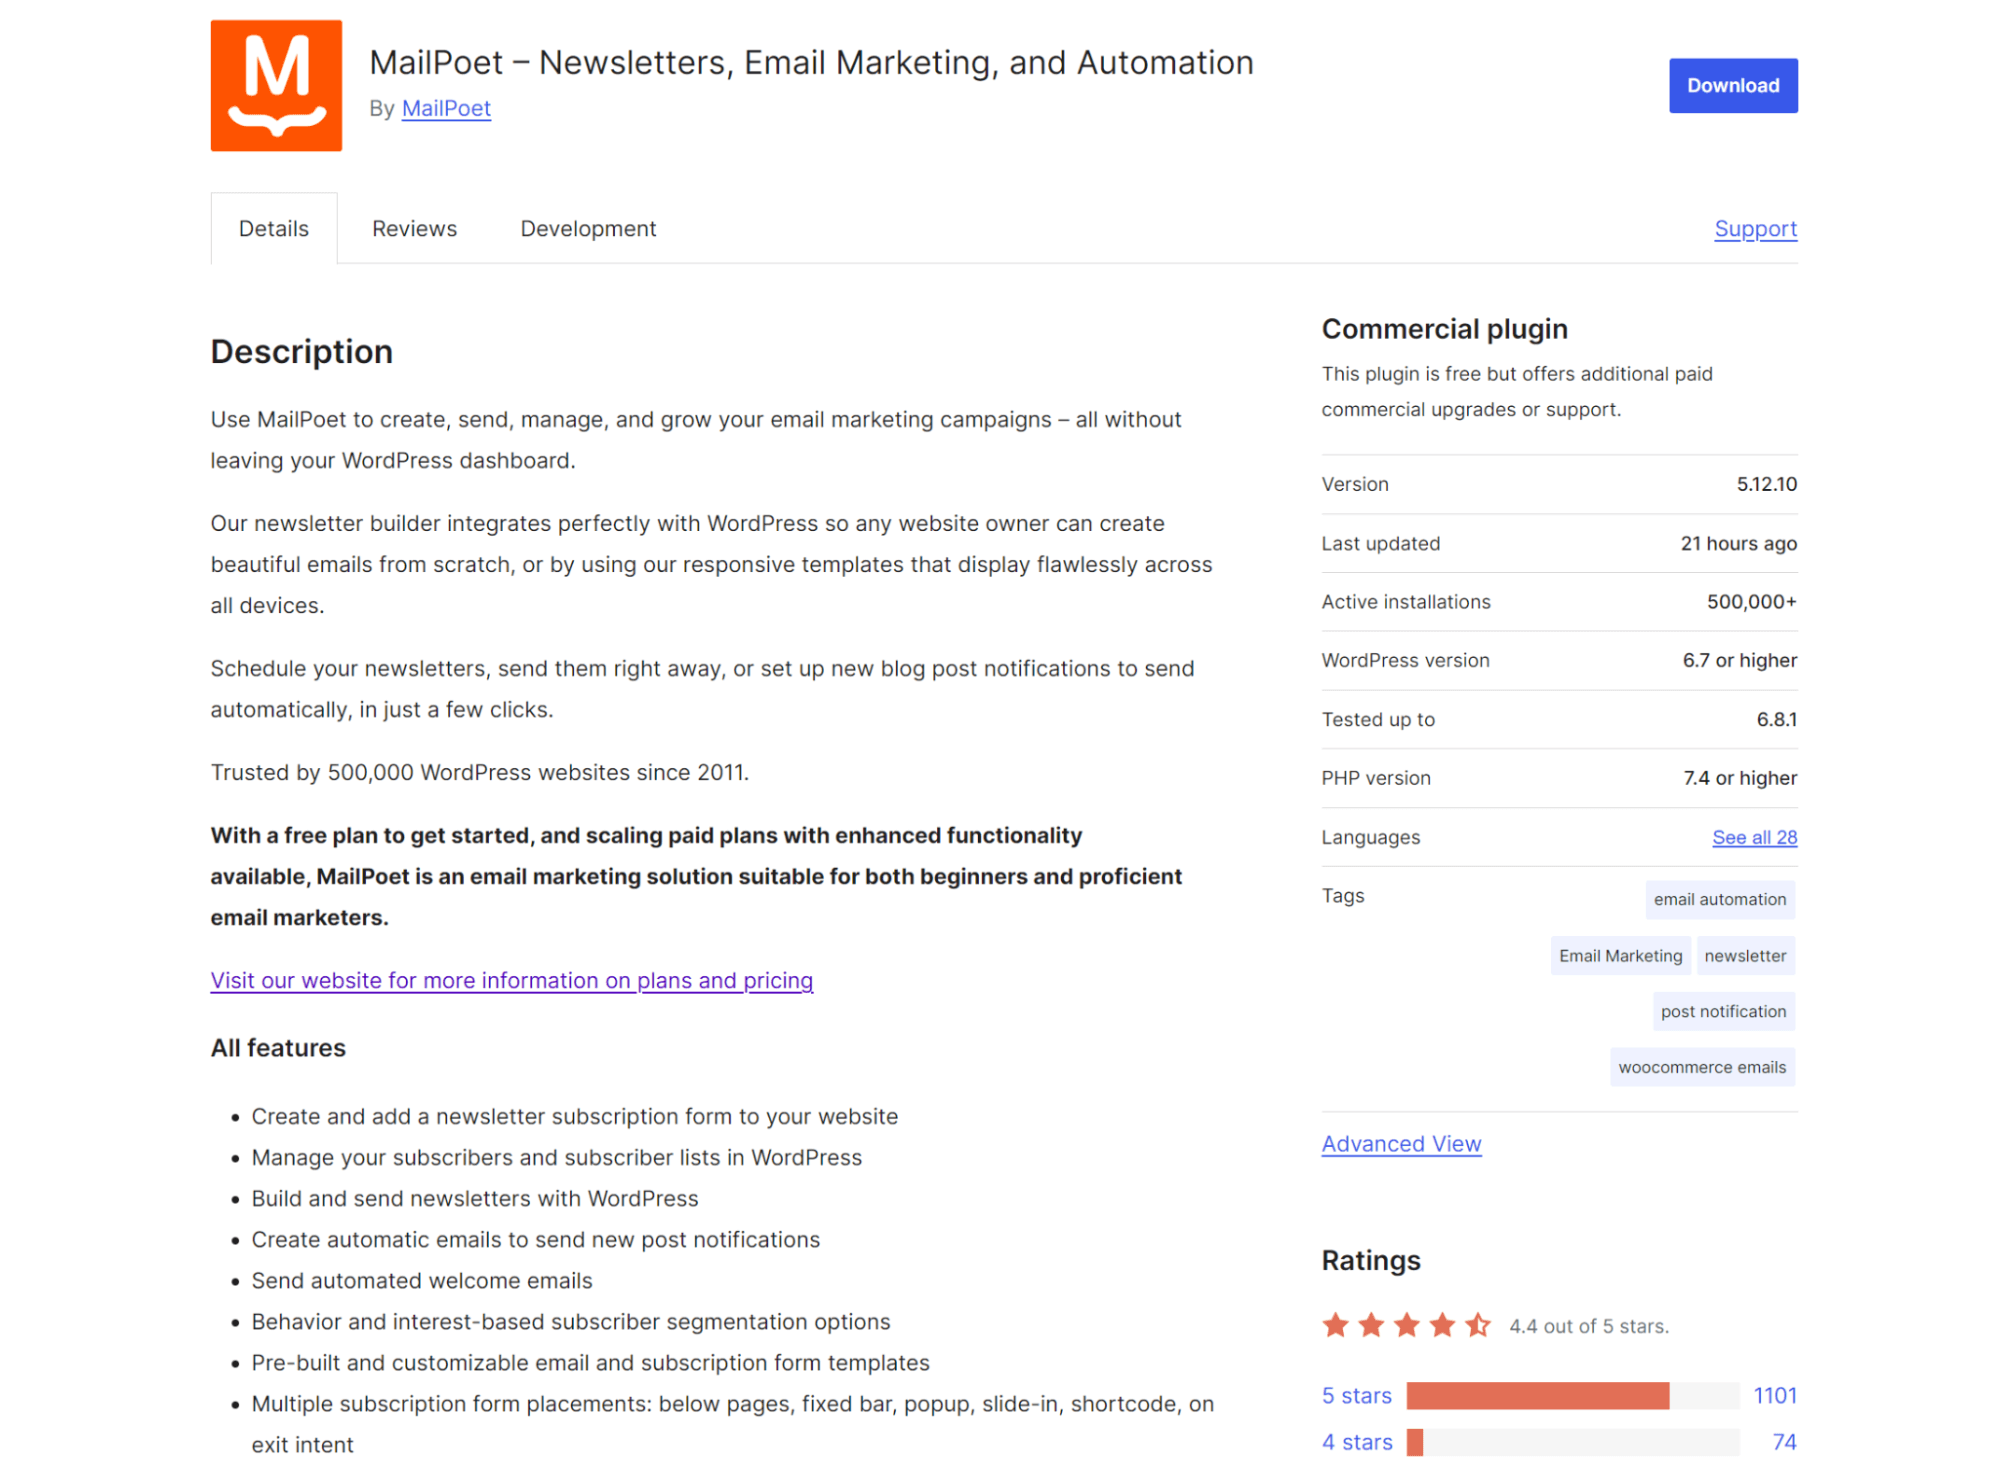The image size is (1999, 1462).
Task: Visit the MailPoet author link
Action: coord(446,108)
